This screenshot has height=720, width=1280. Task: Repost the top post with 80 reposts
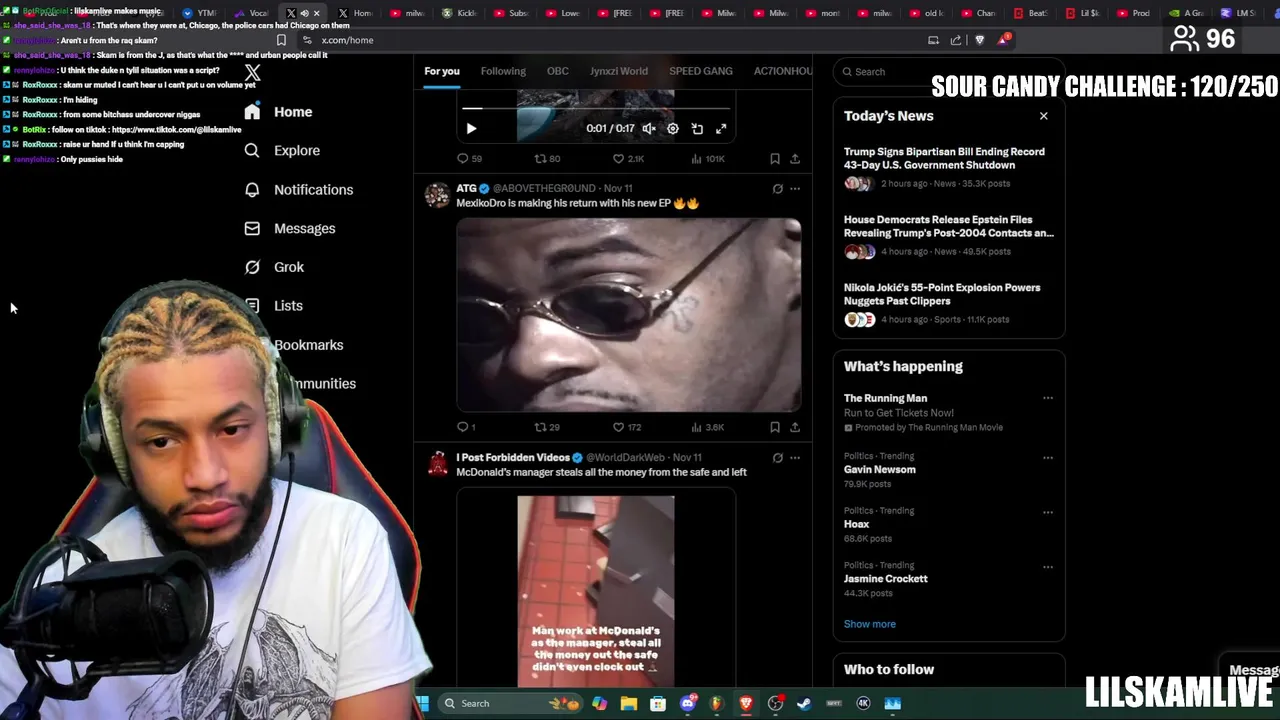click(x=547, y=158)
